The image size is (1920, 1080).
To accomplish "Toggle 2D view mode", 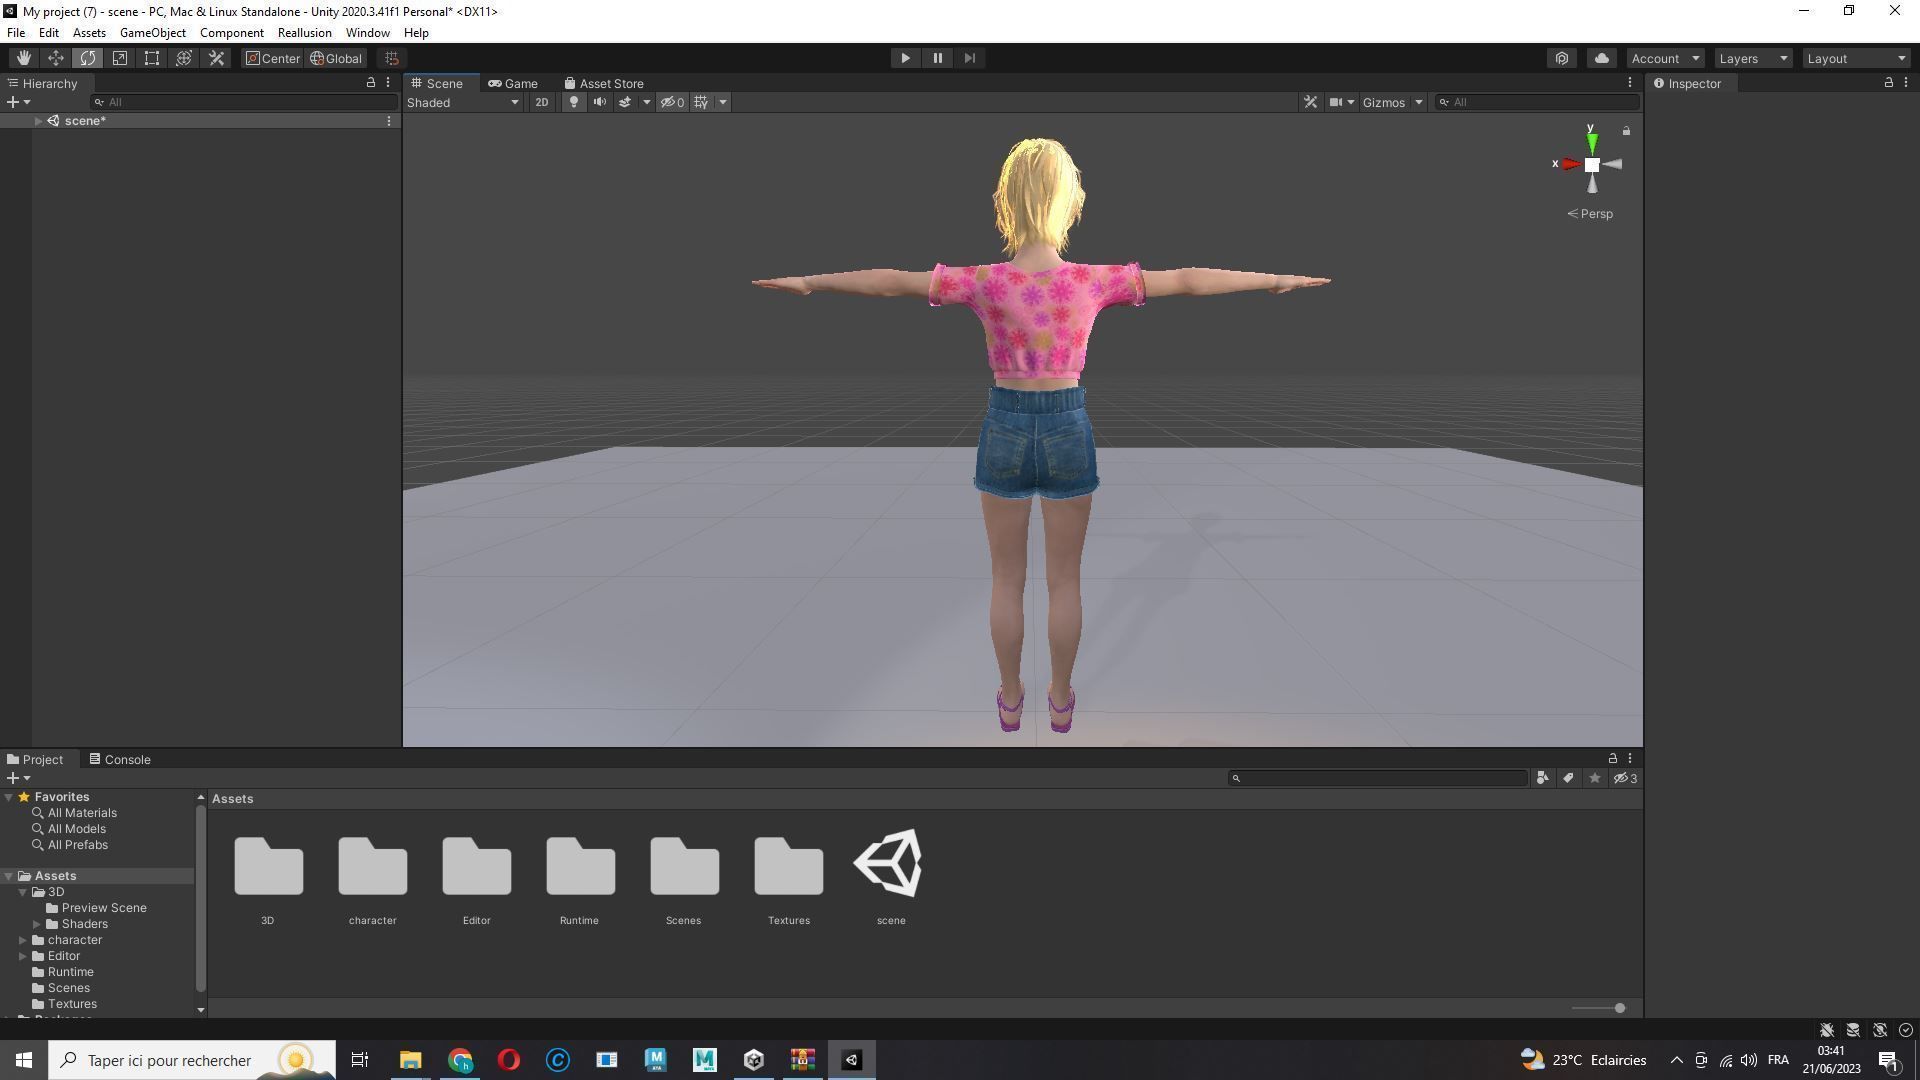I will click(x=541, y=102).
